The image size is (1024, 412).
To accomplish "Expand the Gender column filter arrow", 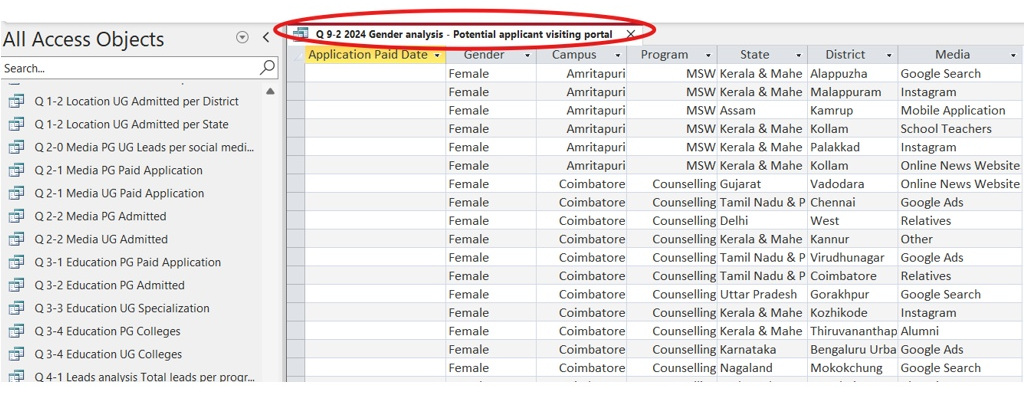I will tap(527, 56).
